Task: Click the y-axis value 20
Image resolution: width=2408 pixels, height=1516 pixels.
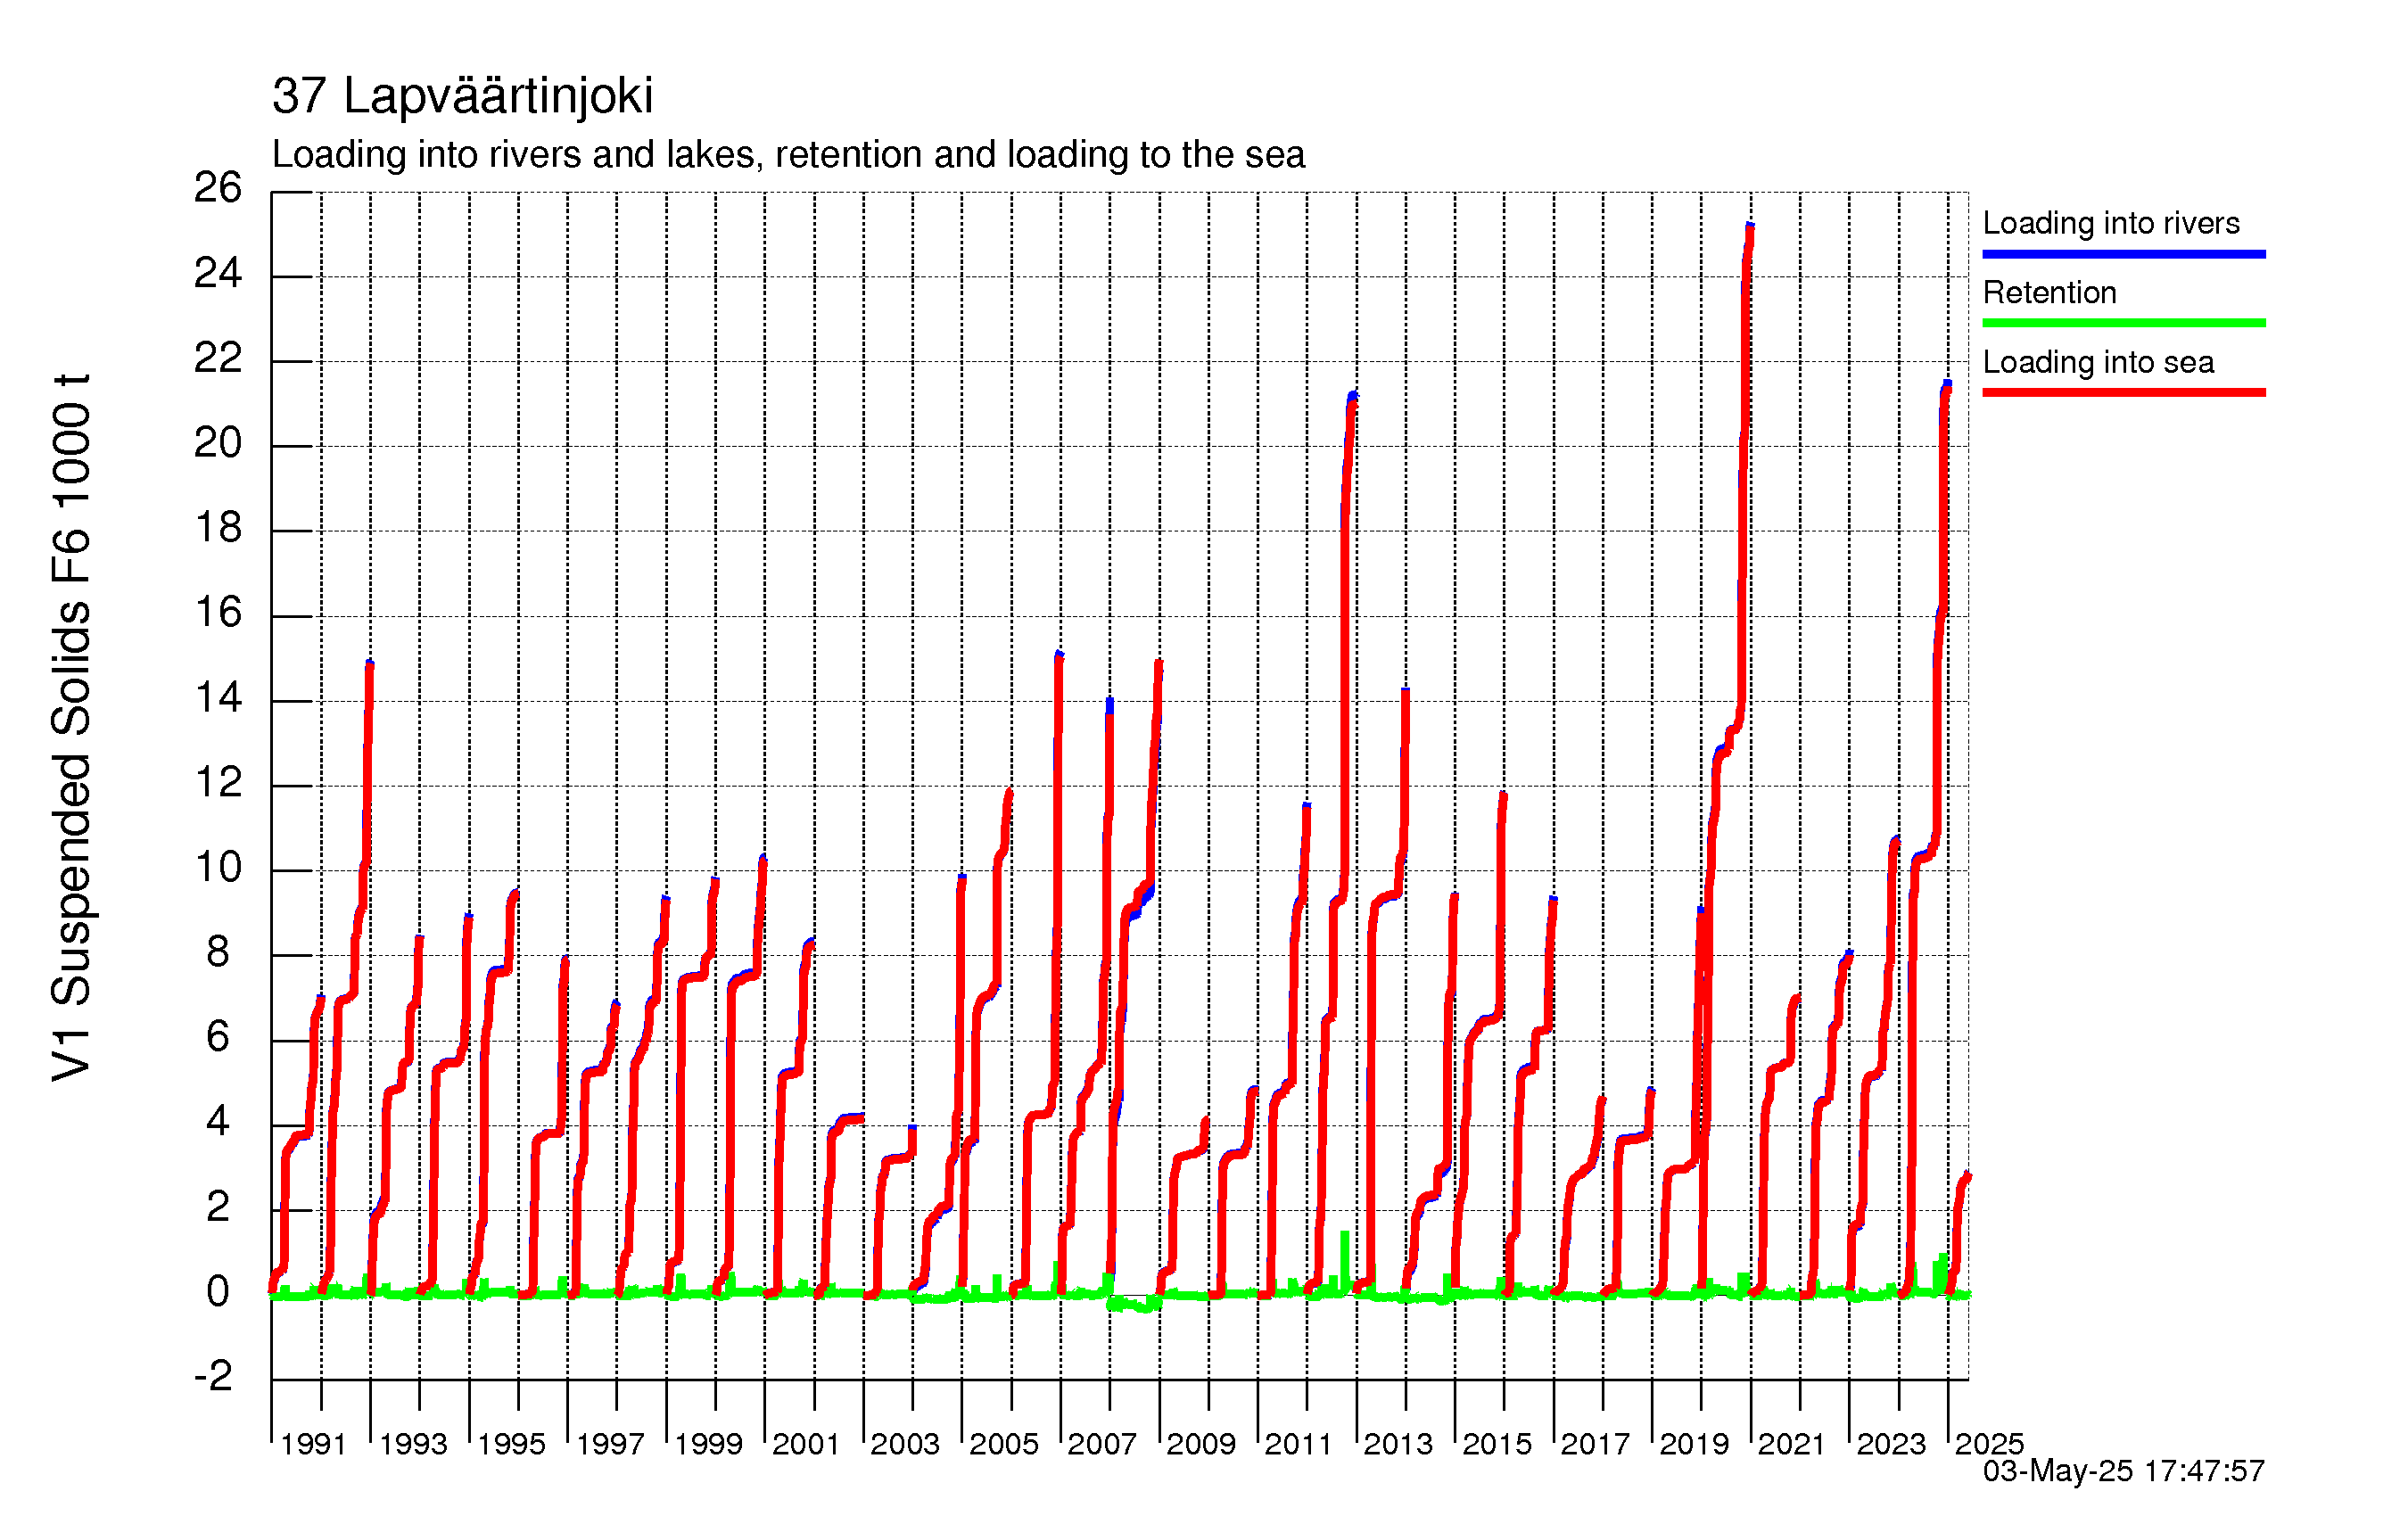Action: 218,443
